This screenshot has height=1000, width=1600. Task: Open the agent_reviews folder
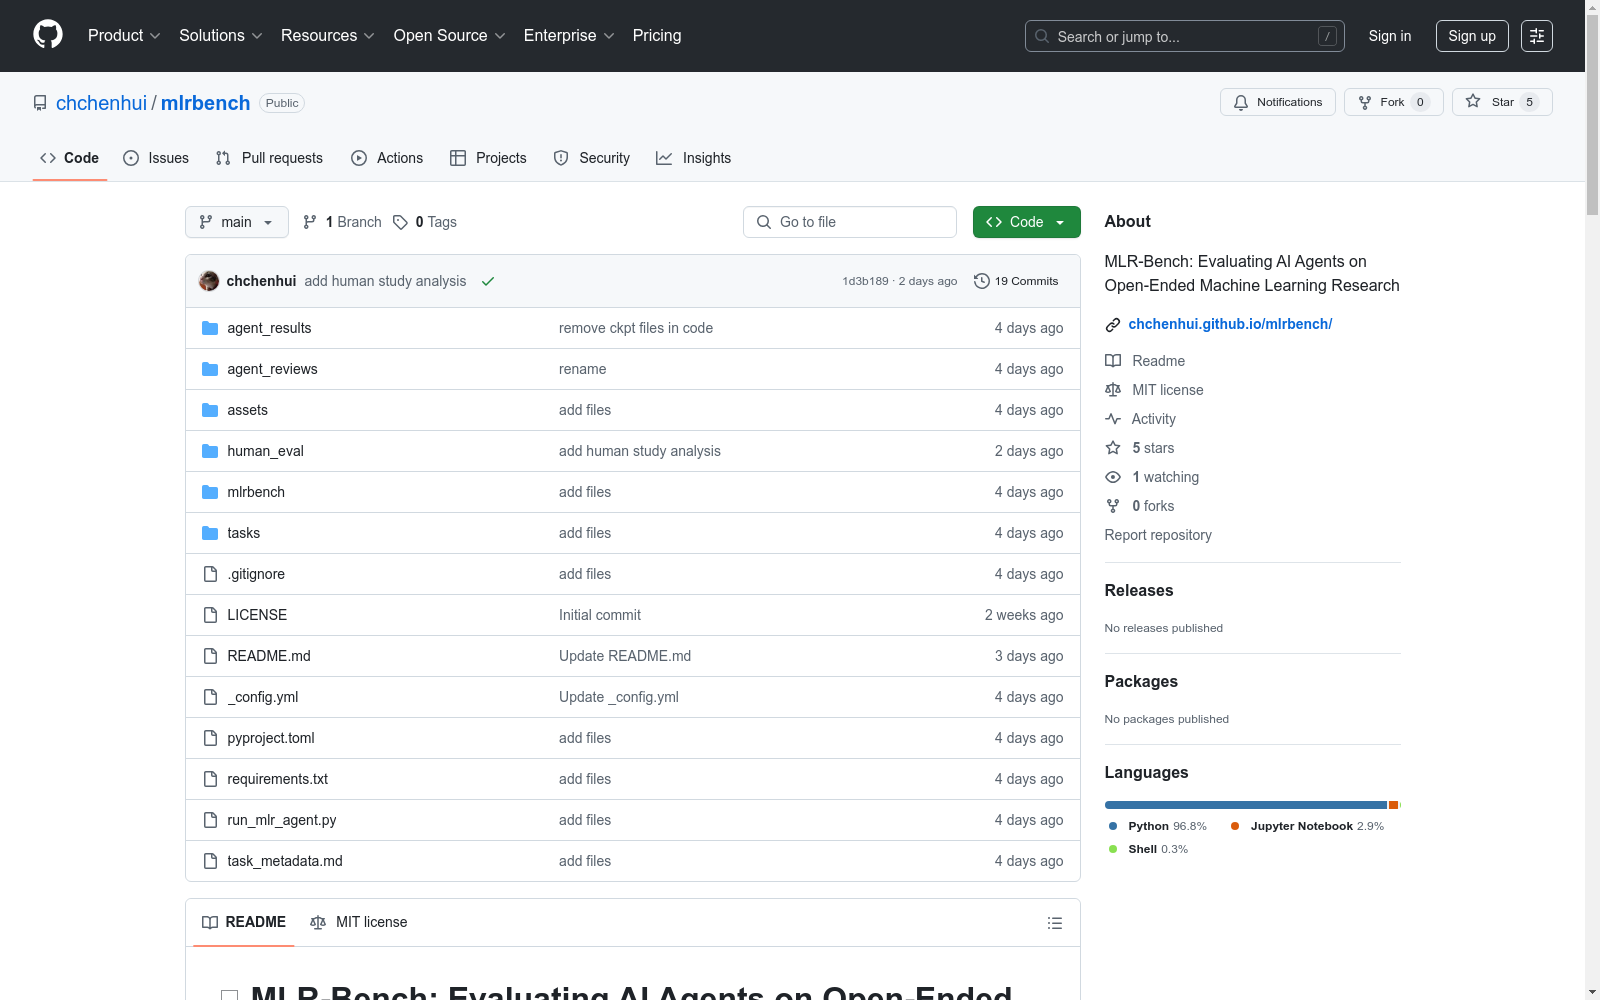272,369
